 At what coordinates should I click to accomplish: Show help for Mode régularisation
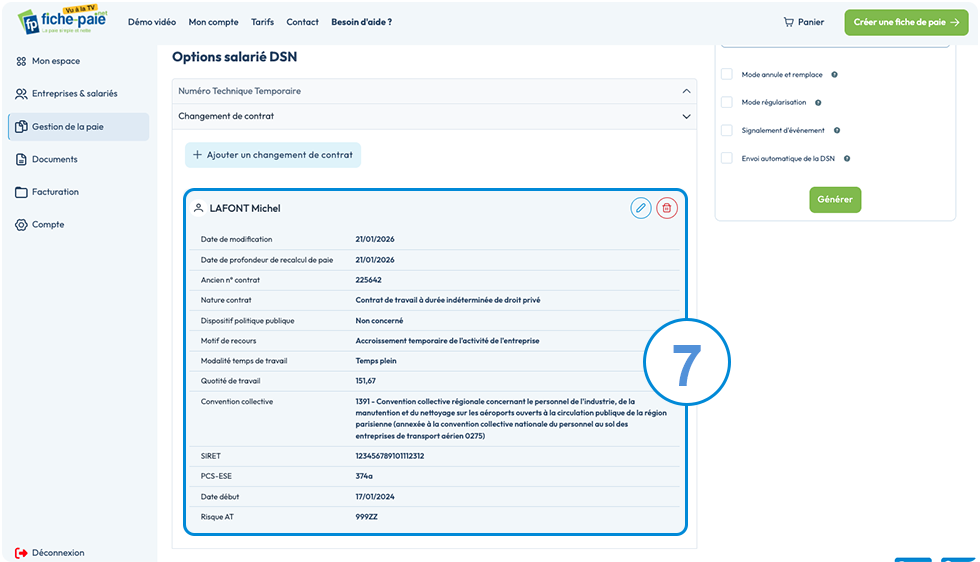click(818, 103)
